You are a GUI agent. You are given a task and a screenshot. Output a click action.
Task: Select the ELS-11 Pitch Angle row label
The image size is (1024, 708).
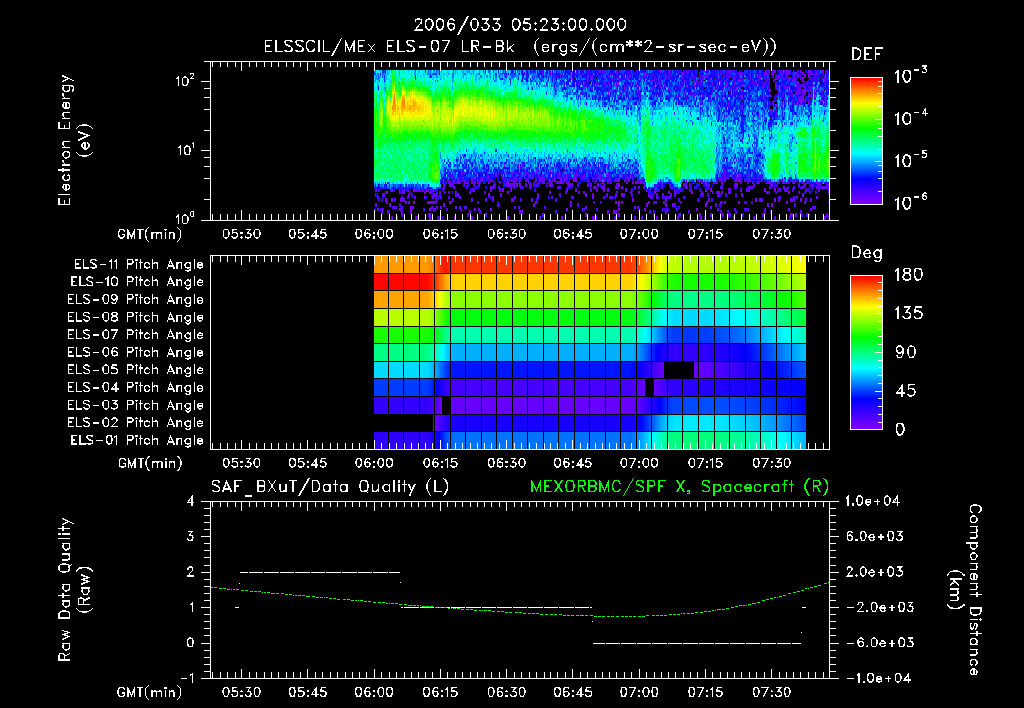click(138, 265)
